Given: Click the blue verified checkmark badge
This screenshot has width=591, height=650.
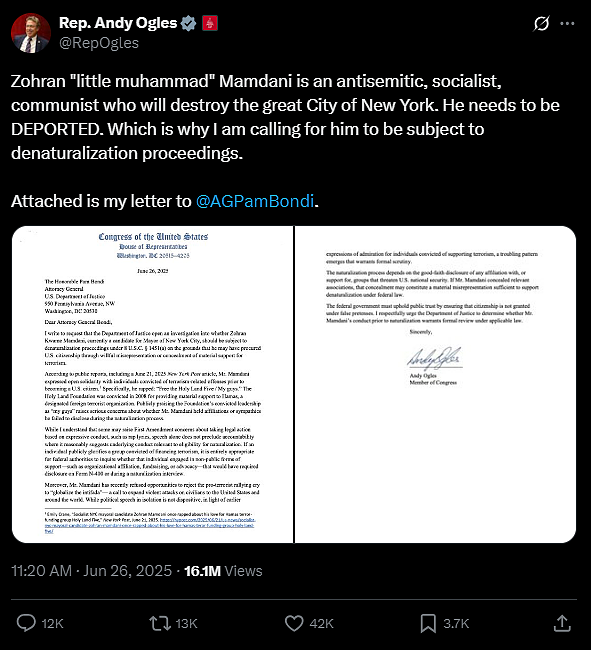Looking at the screenshot, I should [x=189, y=23].
